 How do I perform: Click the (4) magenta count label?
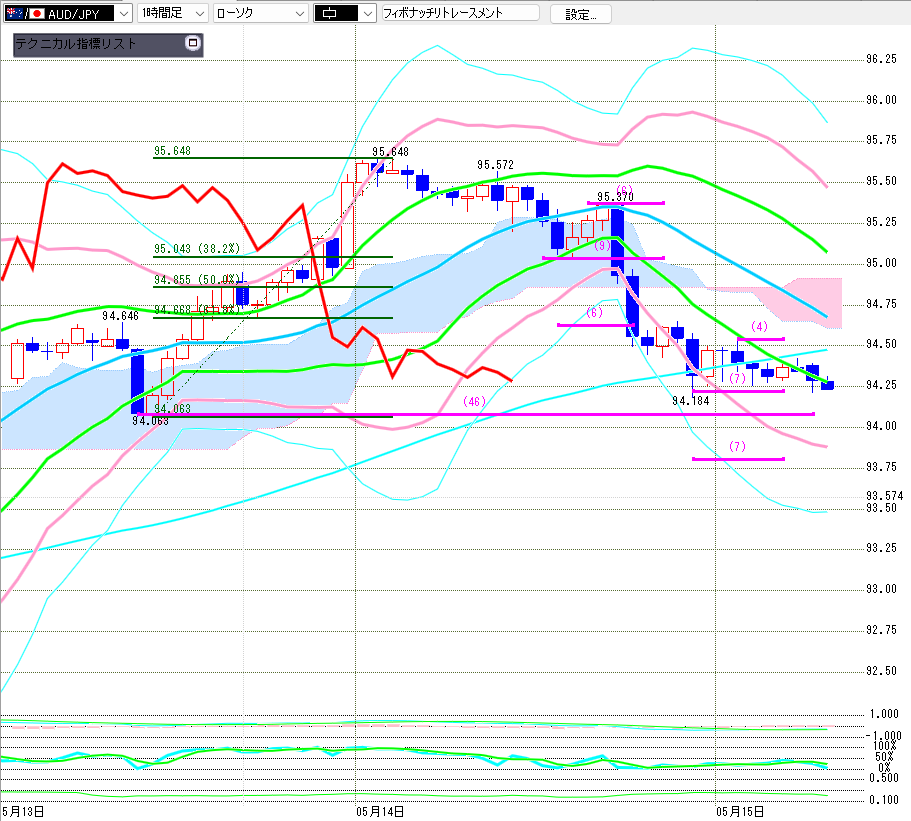click(759, 327)
